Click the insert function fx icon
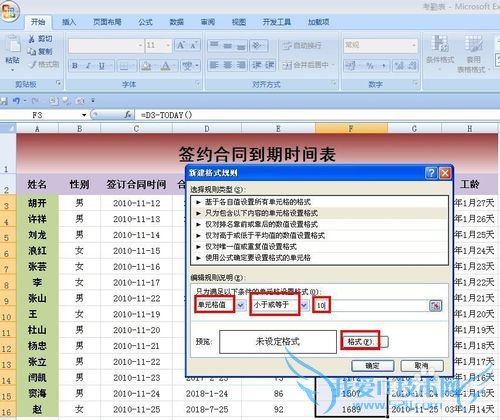 [x=128, y=115]
